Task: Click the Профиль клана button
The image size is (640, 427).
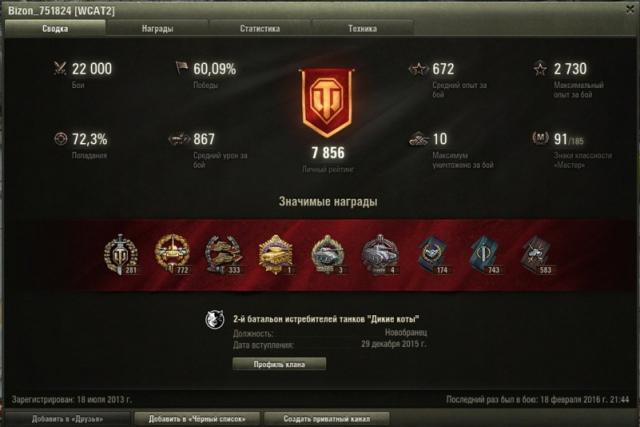Action: [279, 364]
